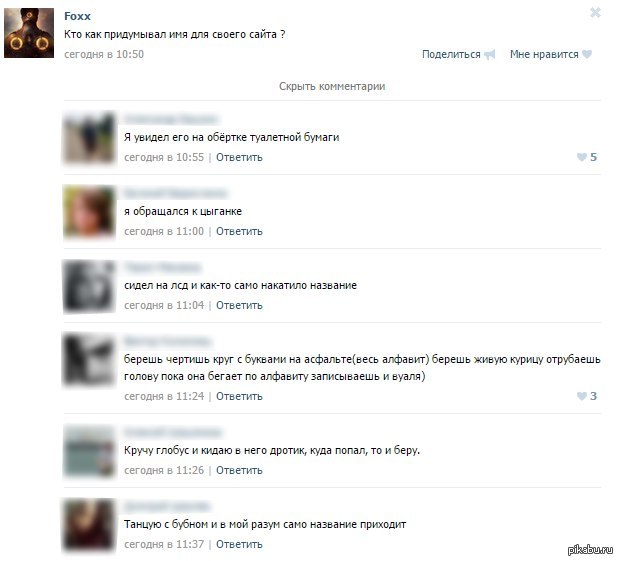Click the megaphone icon beside Поделиться

click(x=490, y=54)
